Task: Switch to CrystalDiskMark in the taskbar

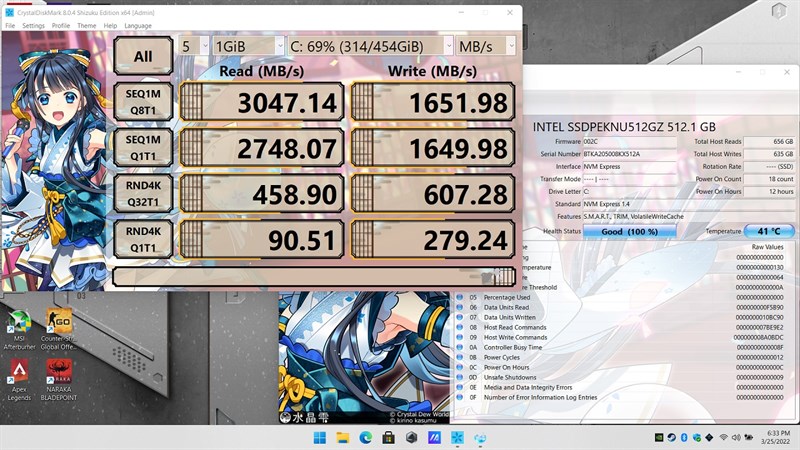Action: 457,438
